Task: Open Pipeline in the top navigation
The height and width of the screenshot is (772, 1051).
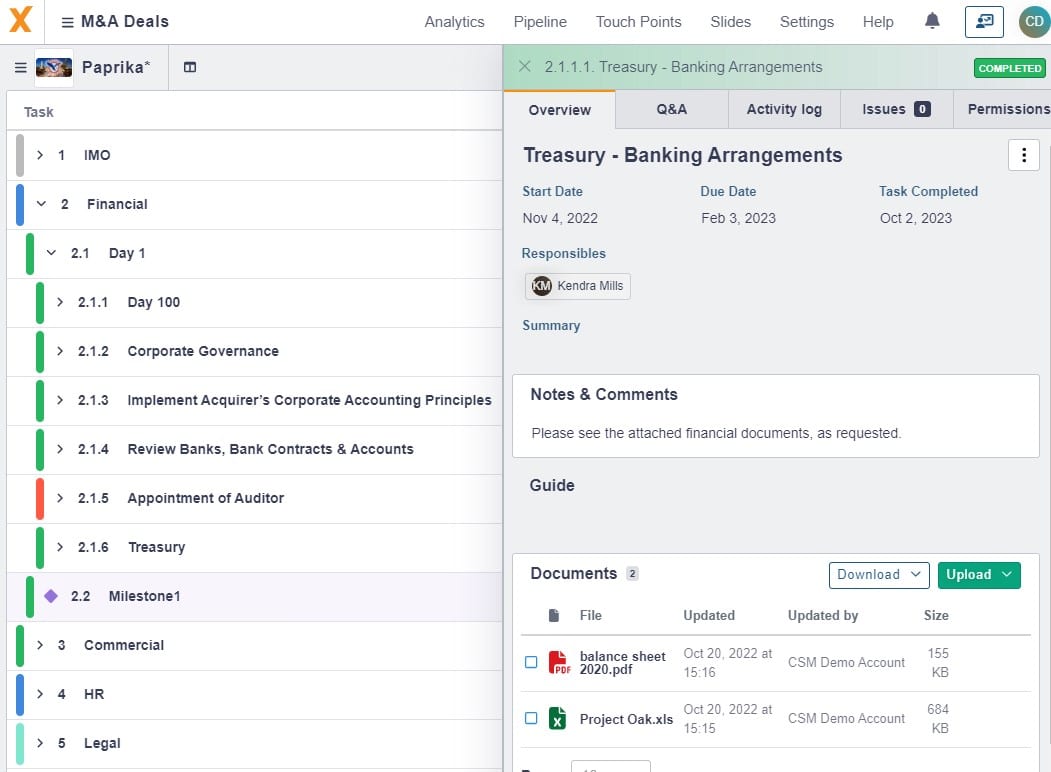Action: pyautogui.click(x=540, y=22)
